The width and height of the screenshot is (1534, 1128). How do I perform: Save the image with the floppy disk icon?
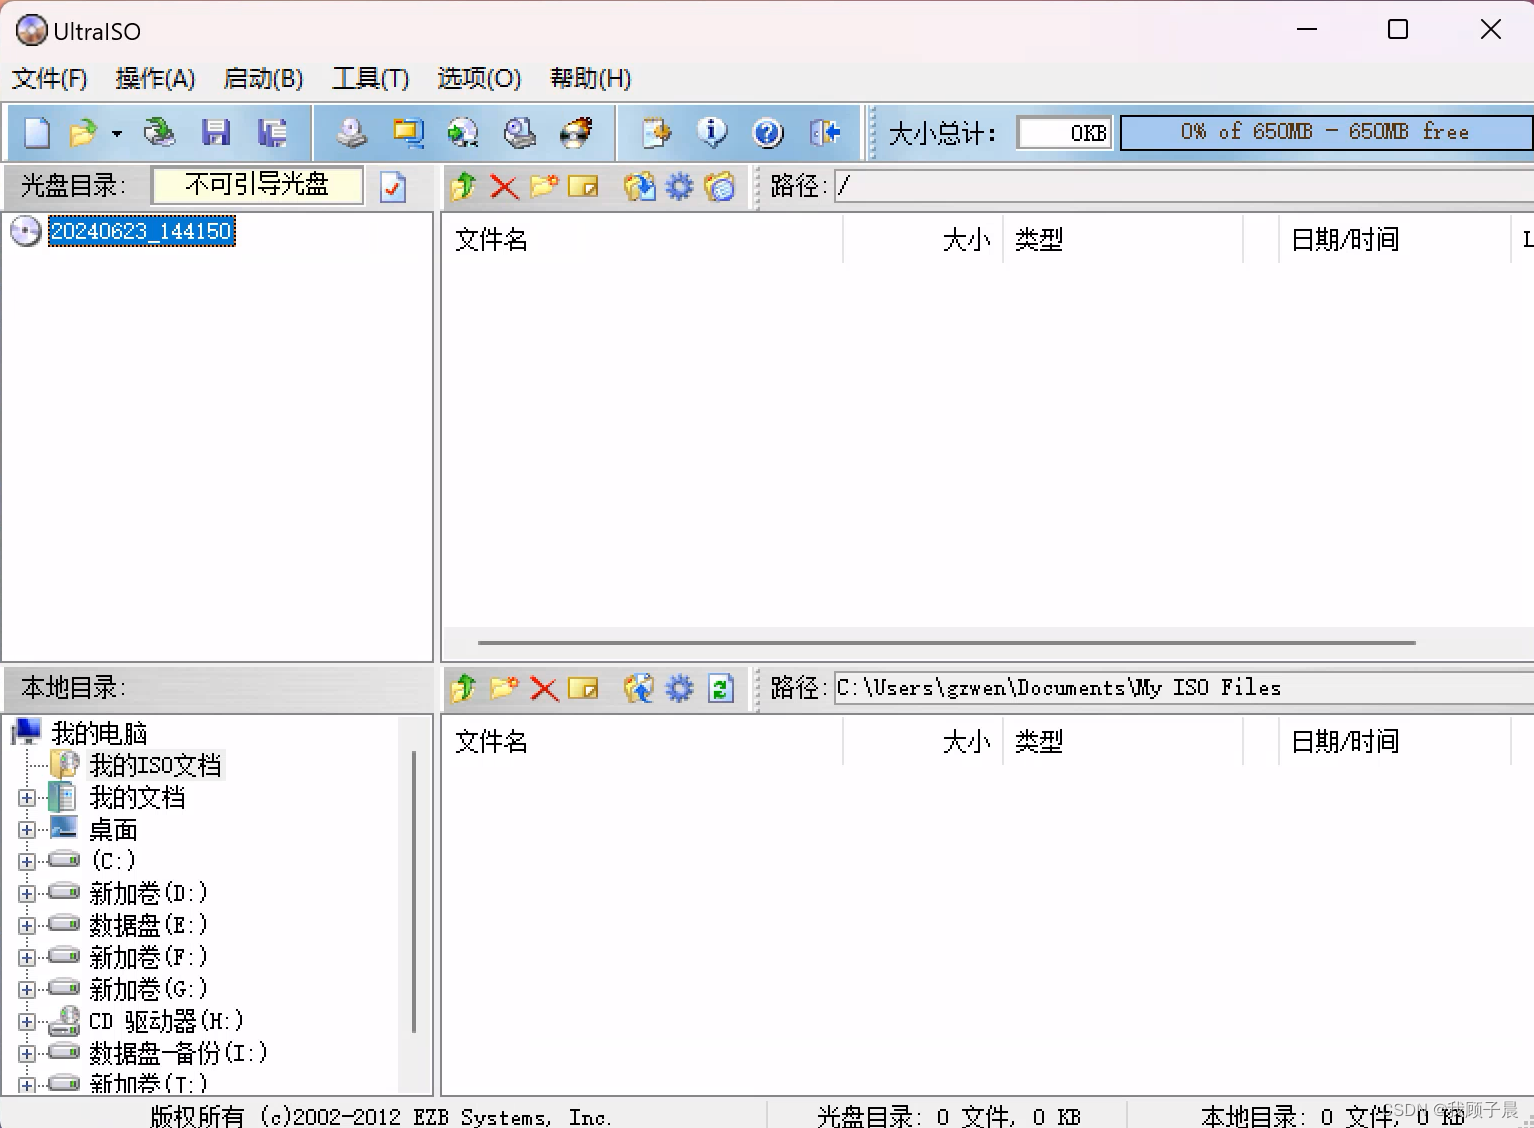click(215, 132)
